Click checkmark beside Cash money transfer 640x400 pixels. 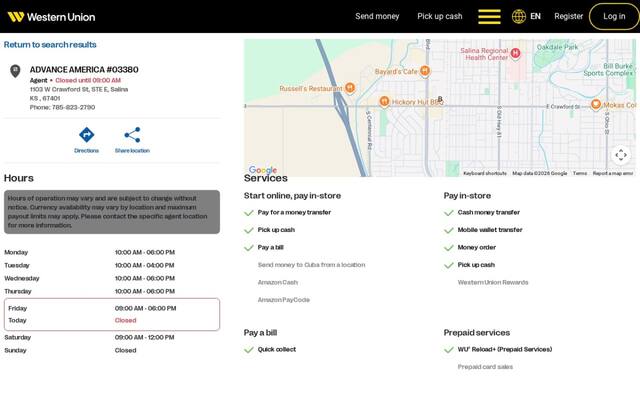pyautogui.click(x=449, y=213)
